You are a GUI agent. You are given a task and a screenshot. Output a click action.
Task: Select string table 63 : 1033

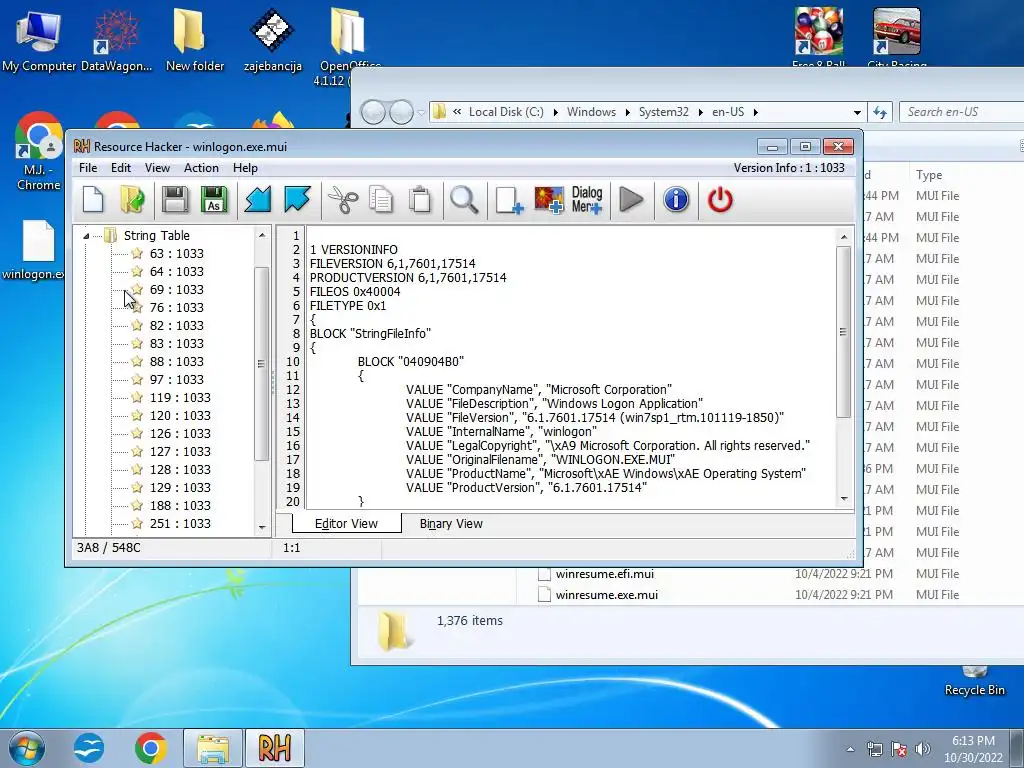(x=176, y=253)
